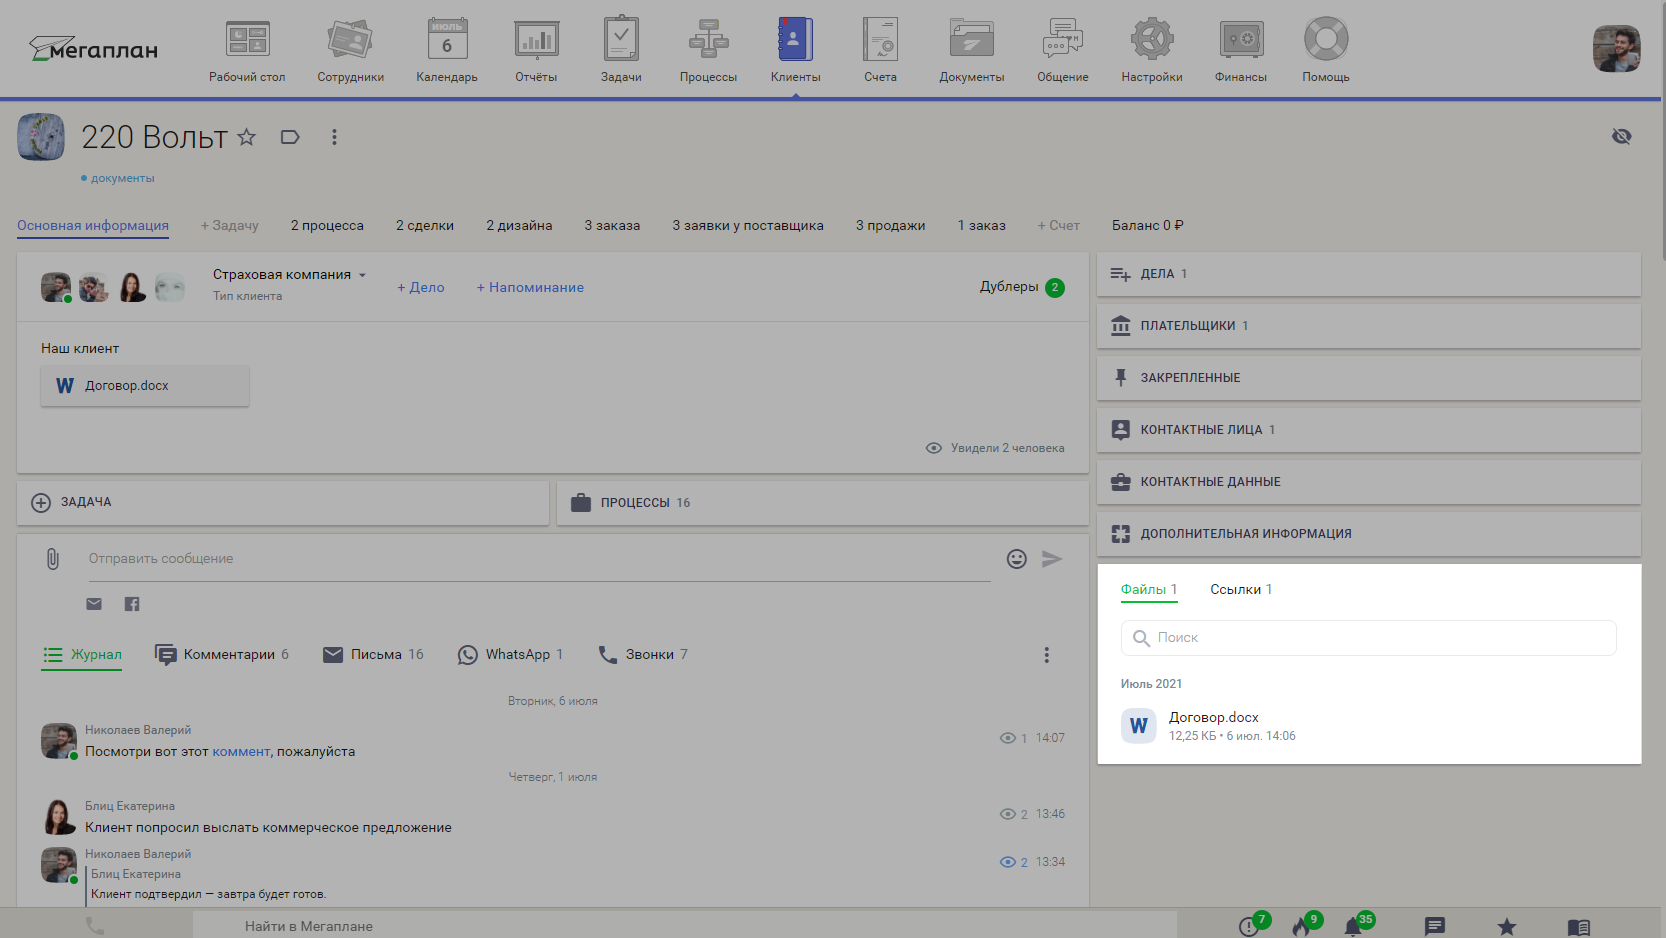Choose the email envelope channel icon
Image resolution: width=1666 pixels, height=938 pixels.
click(x=94, y=604)
